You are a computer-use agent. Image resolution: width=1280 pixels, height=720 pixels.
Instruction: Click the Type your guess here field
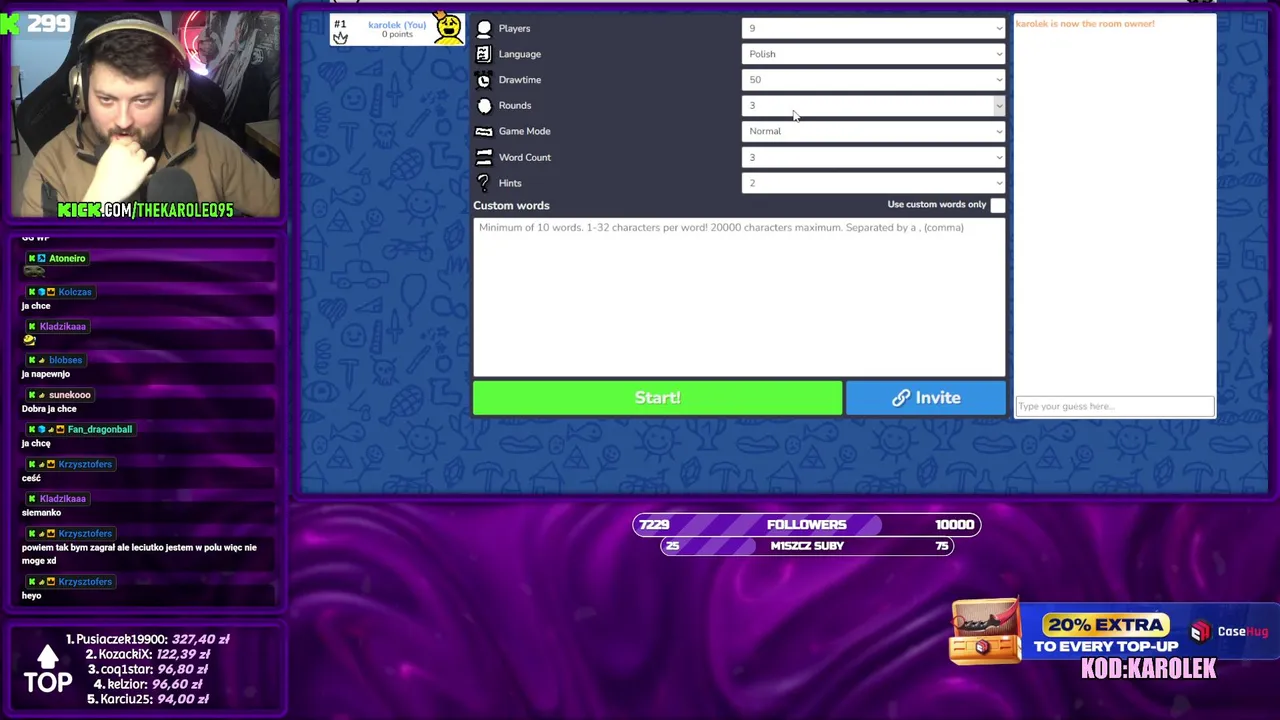(x=1114, y=406)
